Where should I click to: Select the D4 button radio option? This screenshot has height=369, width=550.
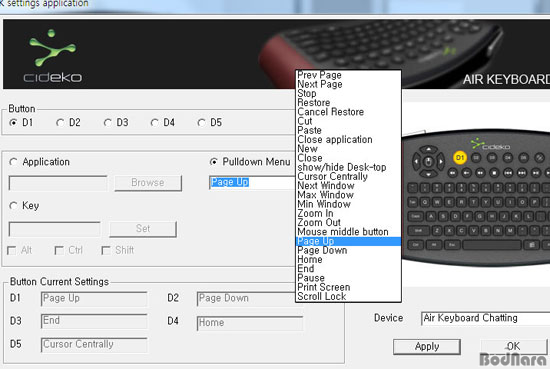pos(155,123)
